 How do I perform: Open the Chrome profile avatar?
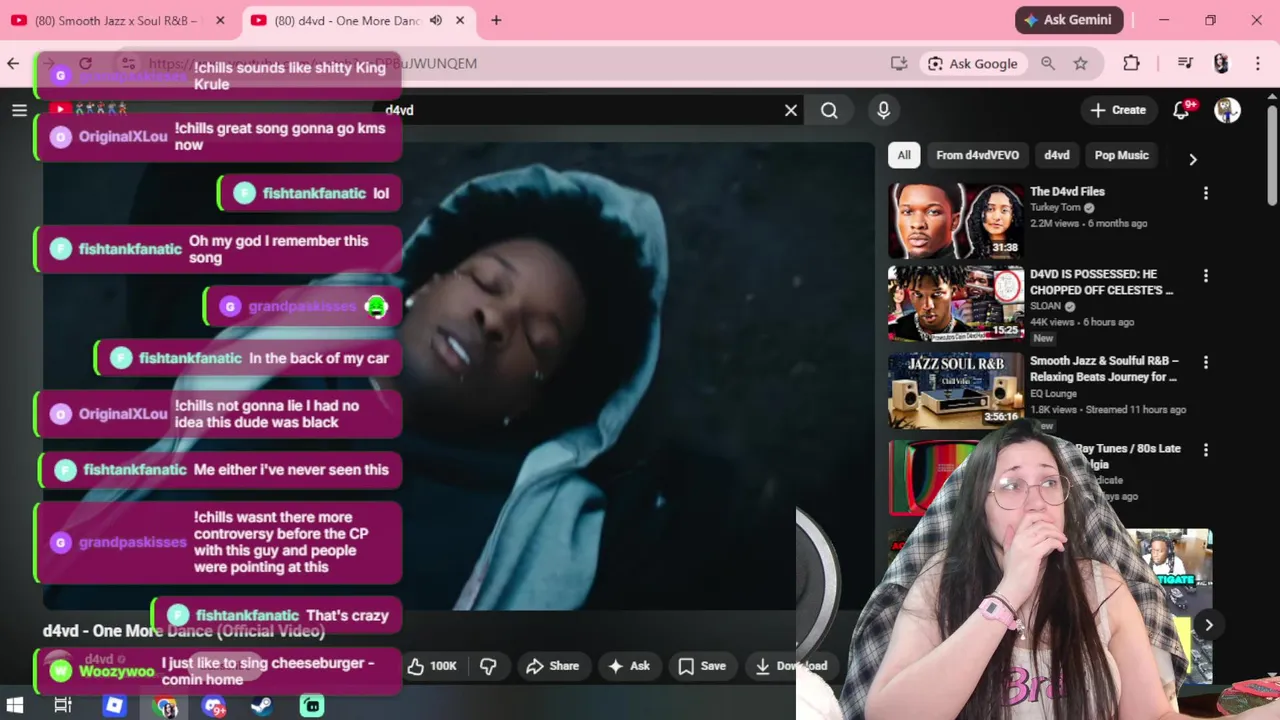1221,63
